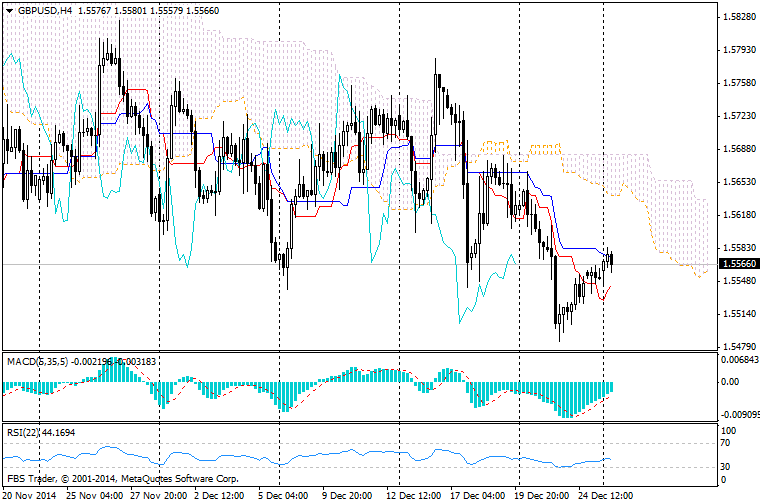
Task: Click the FBS Trader MetaQuotes copyright text
Action: pos(123,479)
